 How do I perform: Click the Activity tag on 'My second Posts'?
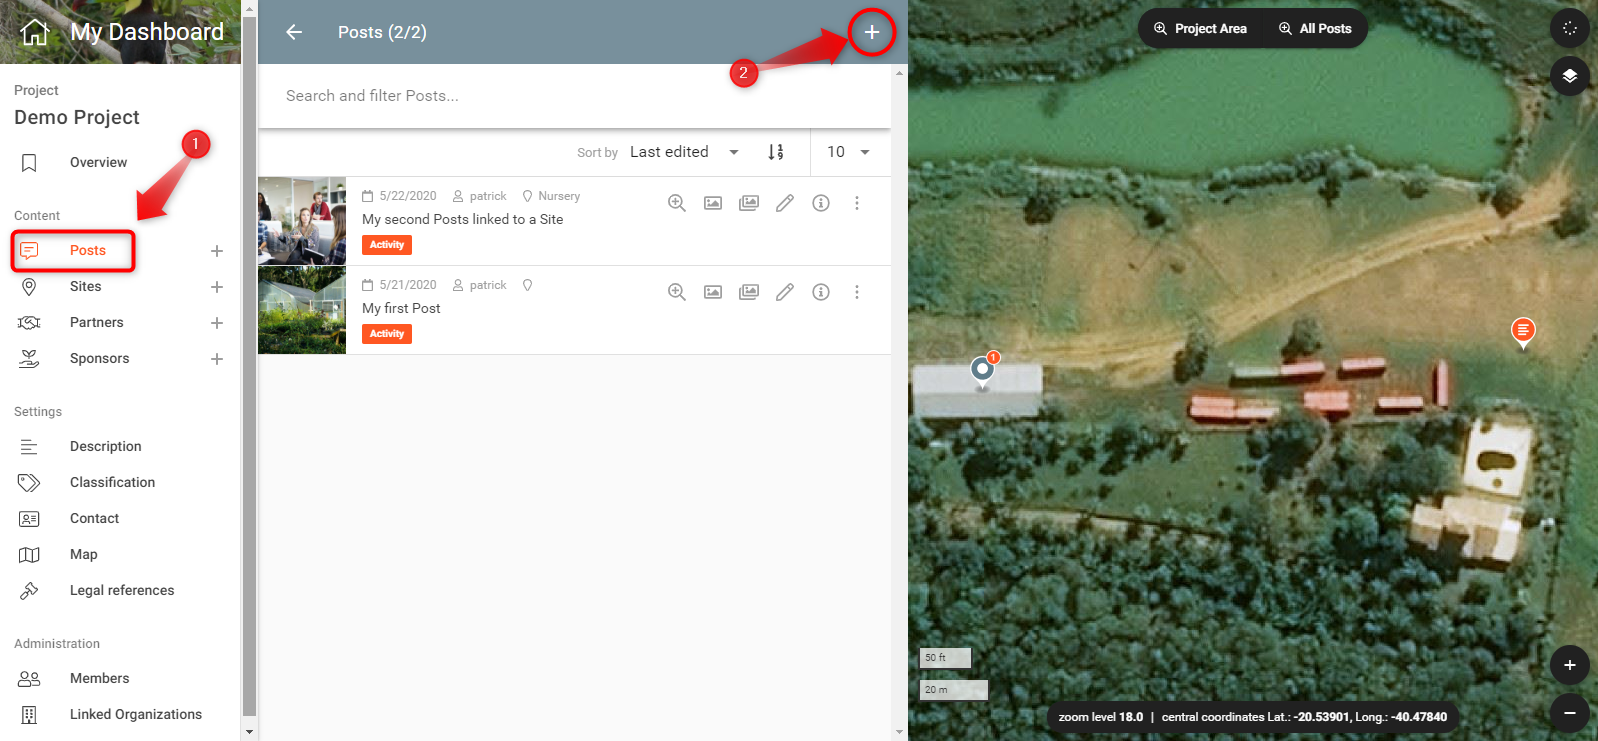tap(387, 245)
